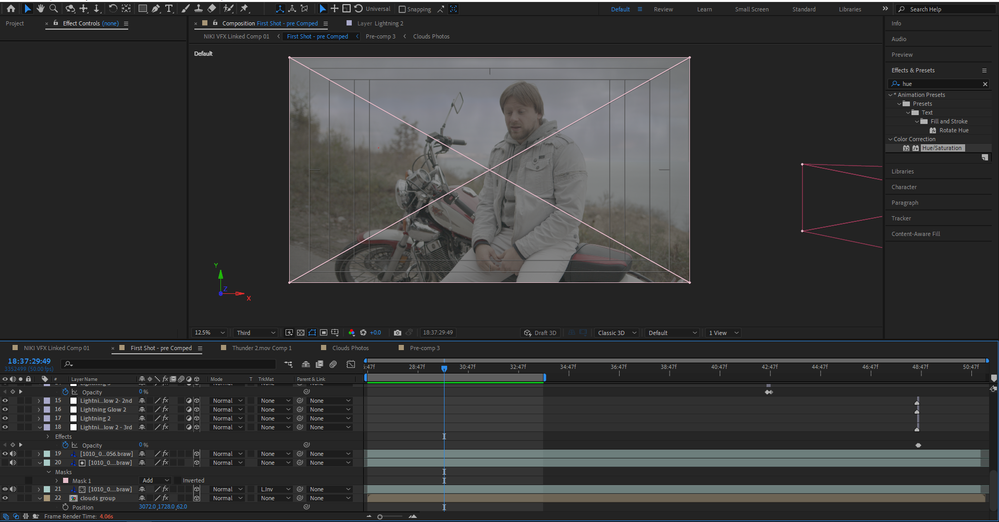Open the Mask 1 mode dropdown set to Add
The height and width of the screenshot is (522, 999).
155,481
